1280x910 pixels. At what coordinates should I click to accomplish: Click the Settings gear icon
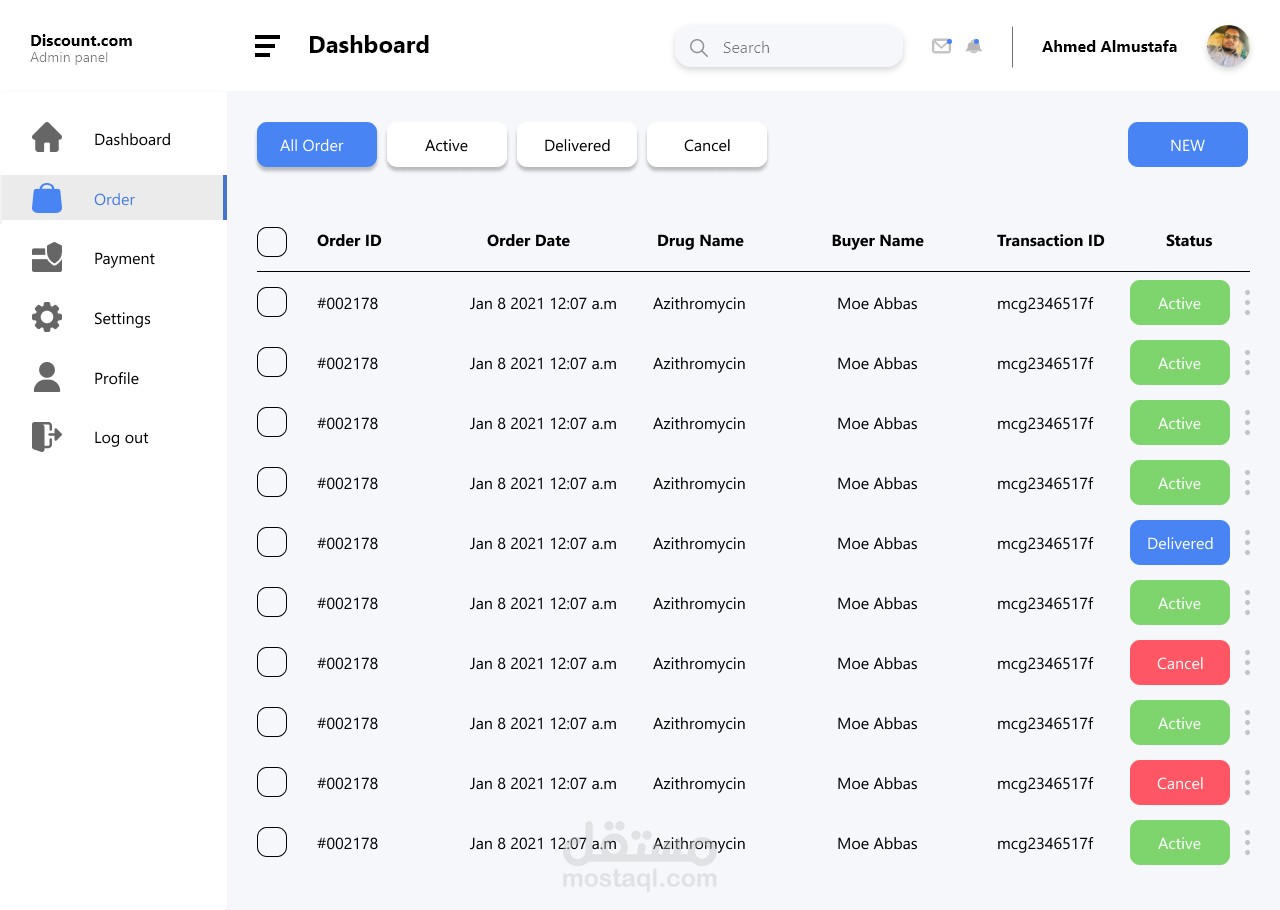[47, 318]
